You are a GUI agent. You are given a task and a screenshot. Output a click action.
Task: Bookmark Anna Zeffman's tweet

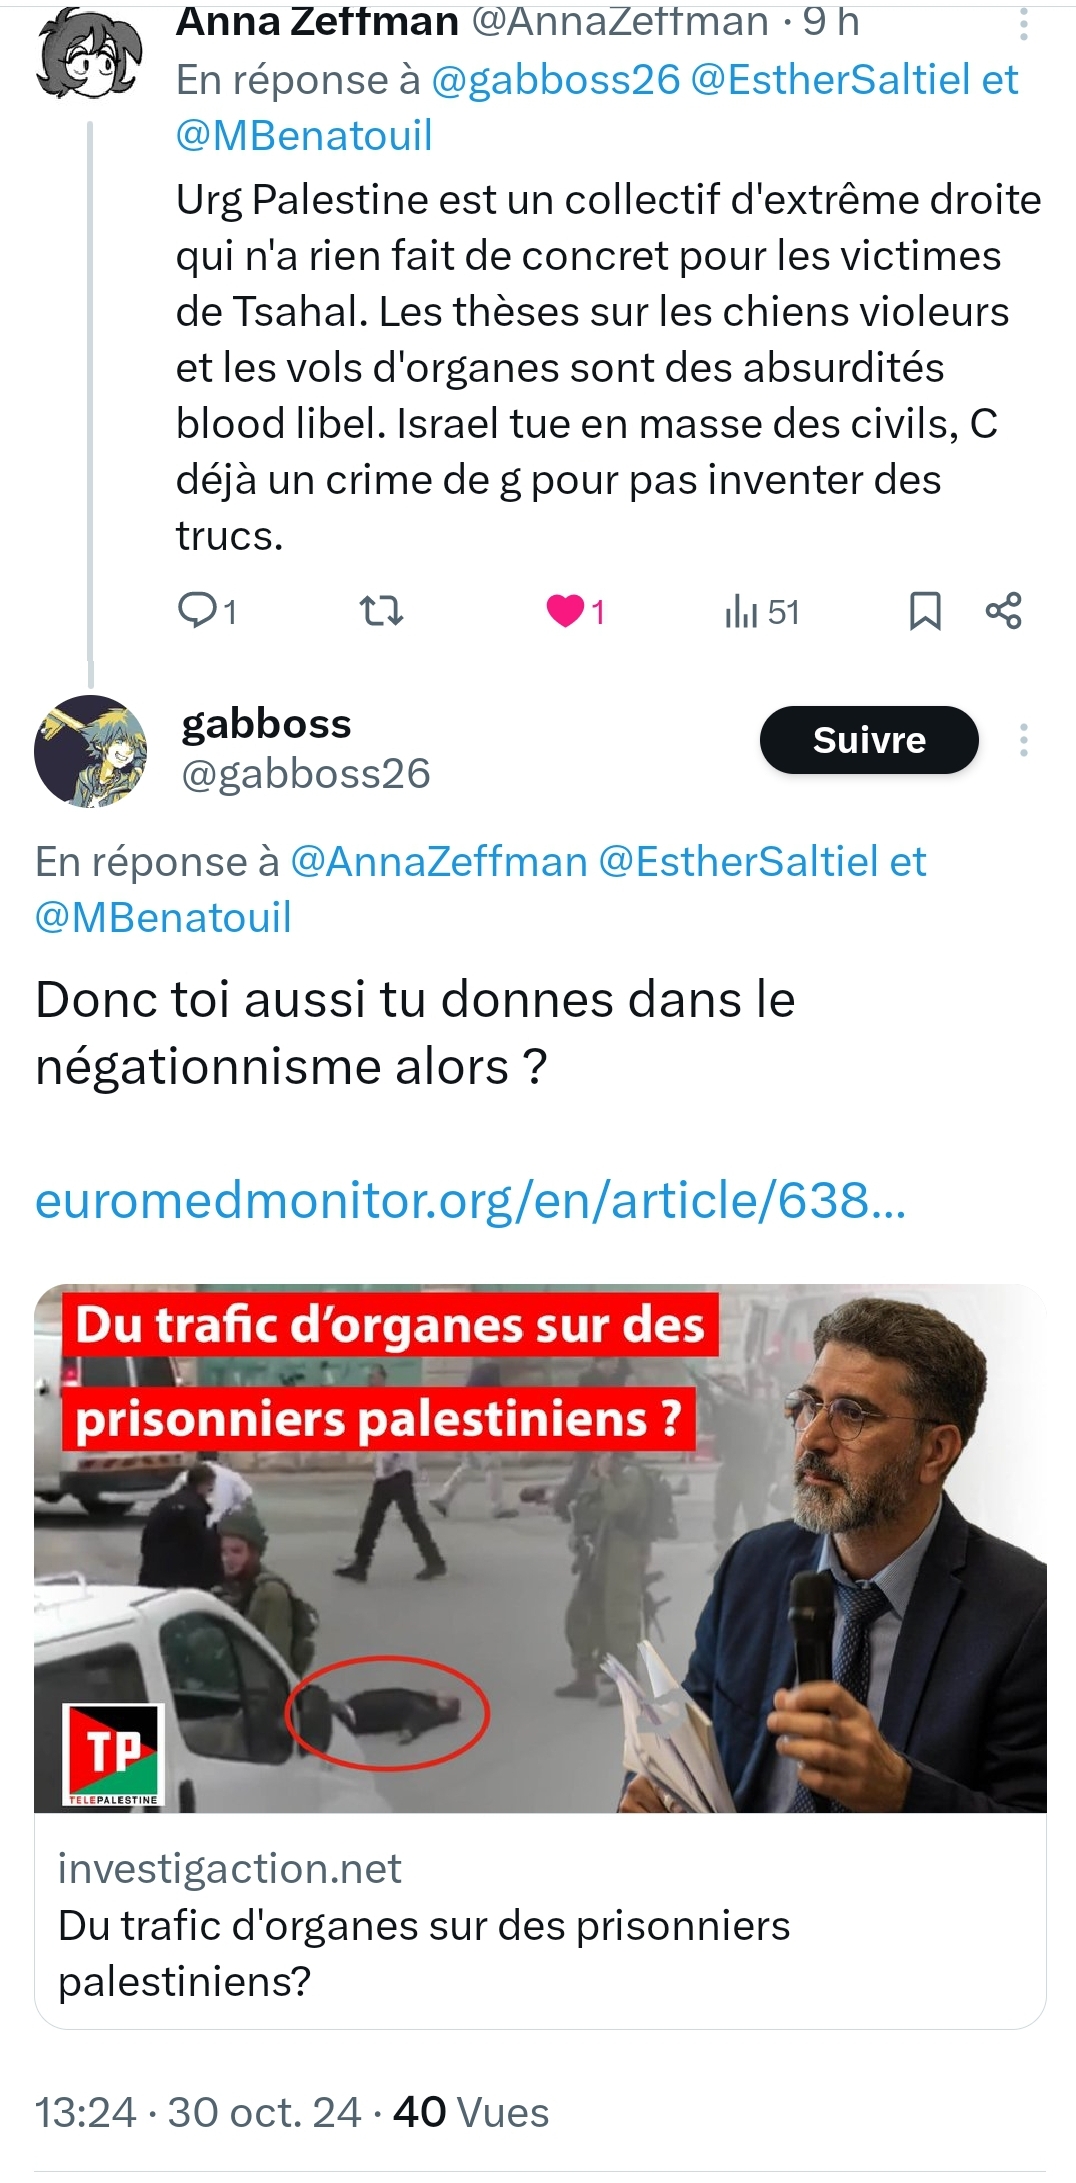click(925, 610)
